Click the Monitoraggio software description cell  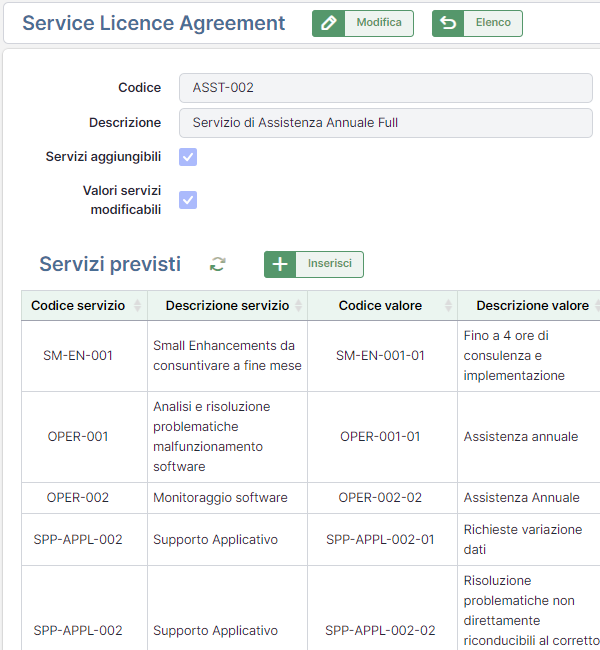tap(220, 498)
